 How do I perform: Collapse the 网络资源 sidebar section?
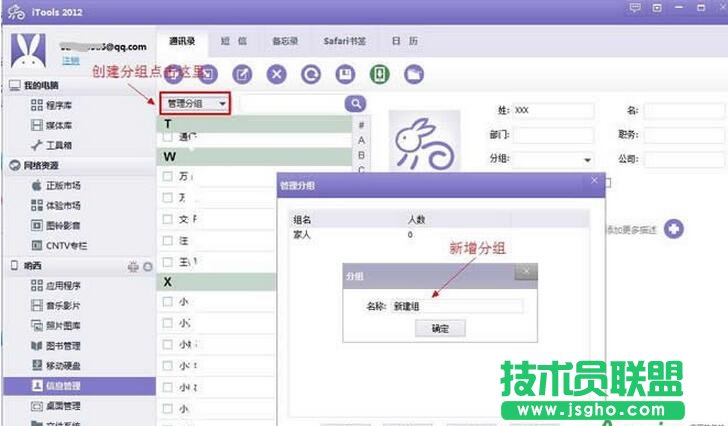(15, 165)
